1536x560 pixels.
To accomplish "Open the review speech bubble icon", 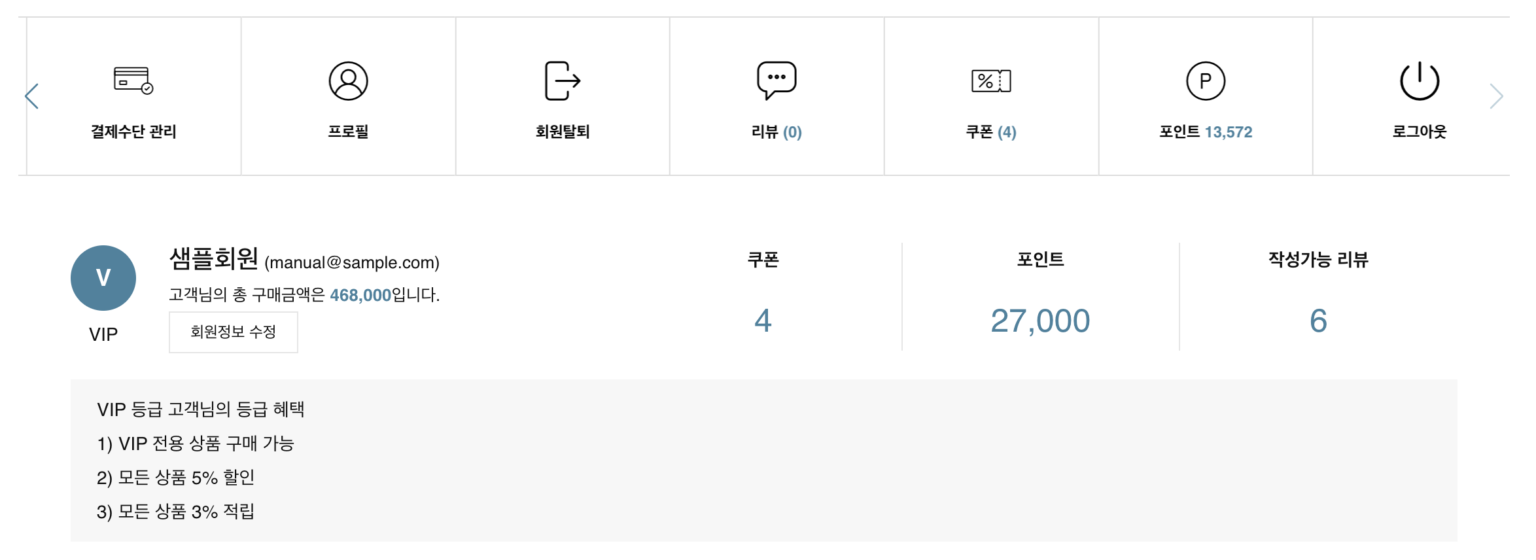I will [777, 80].
